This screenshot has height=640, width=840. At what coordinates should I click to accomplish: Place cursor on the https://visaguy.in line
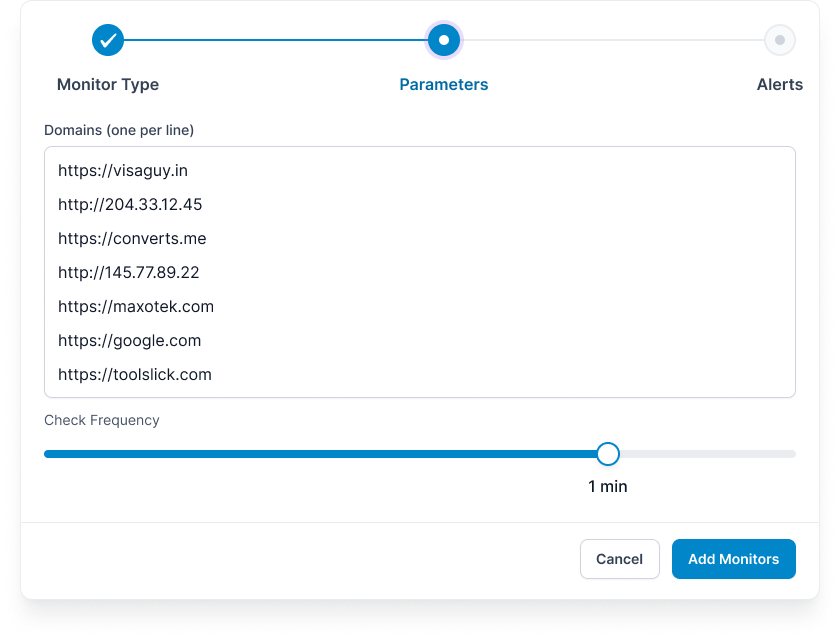pos(123,171)
